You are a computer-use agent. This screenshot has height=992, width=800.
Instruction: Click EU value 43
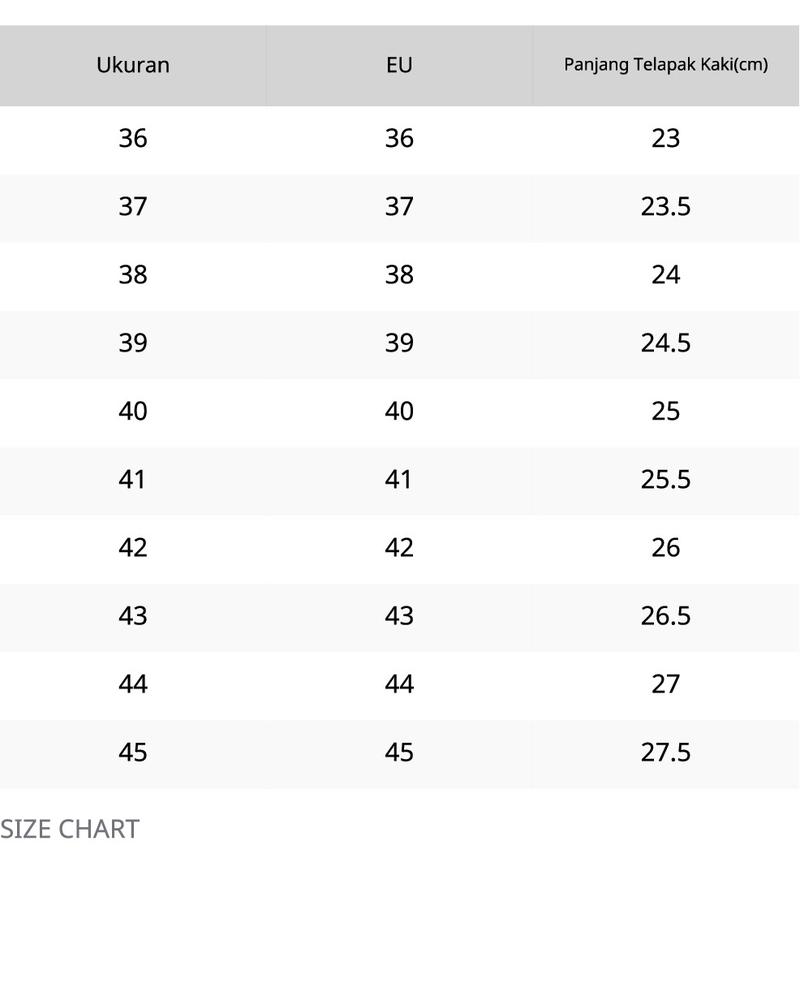(x=399, y=616)
